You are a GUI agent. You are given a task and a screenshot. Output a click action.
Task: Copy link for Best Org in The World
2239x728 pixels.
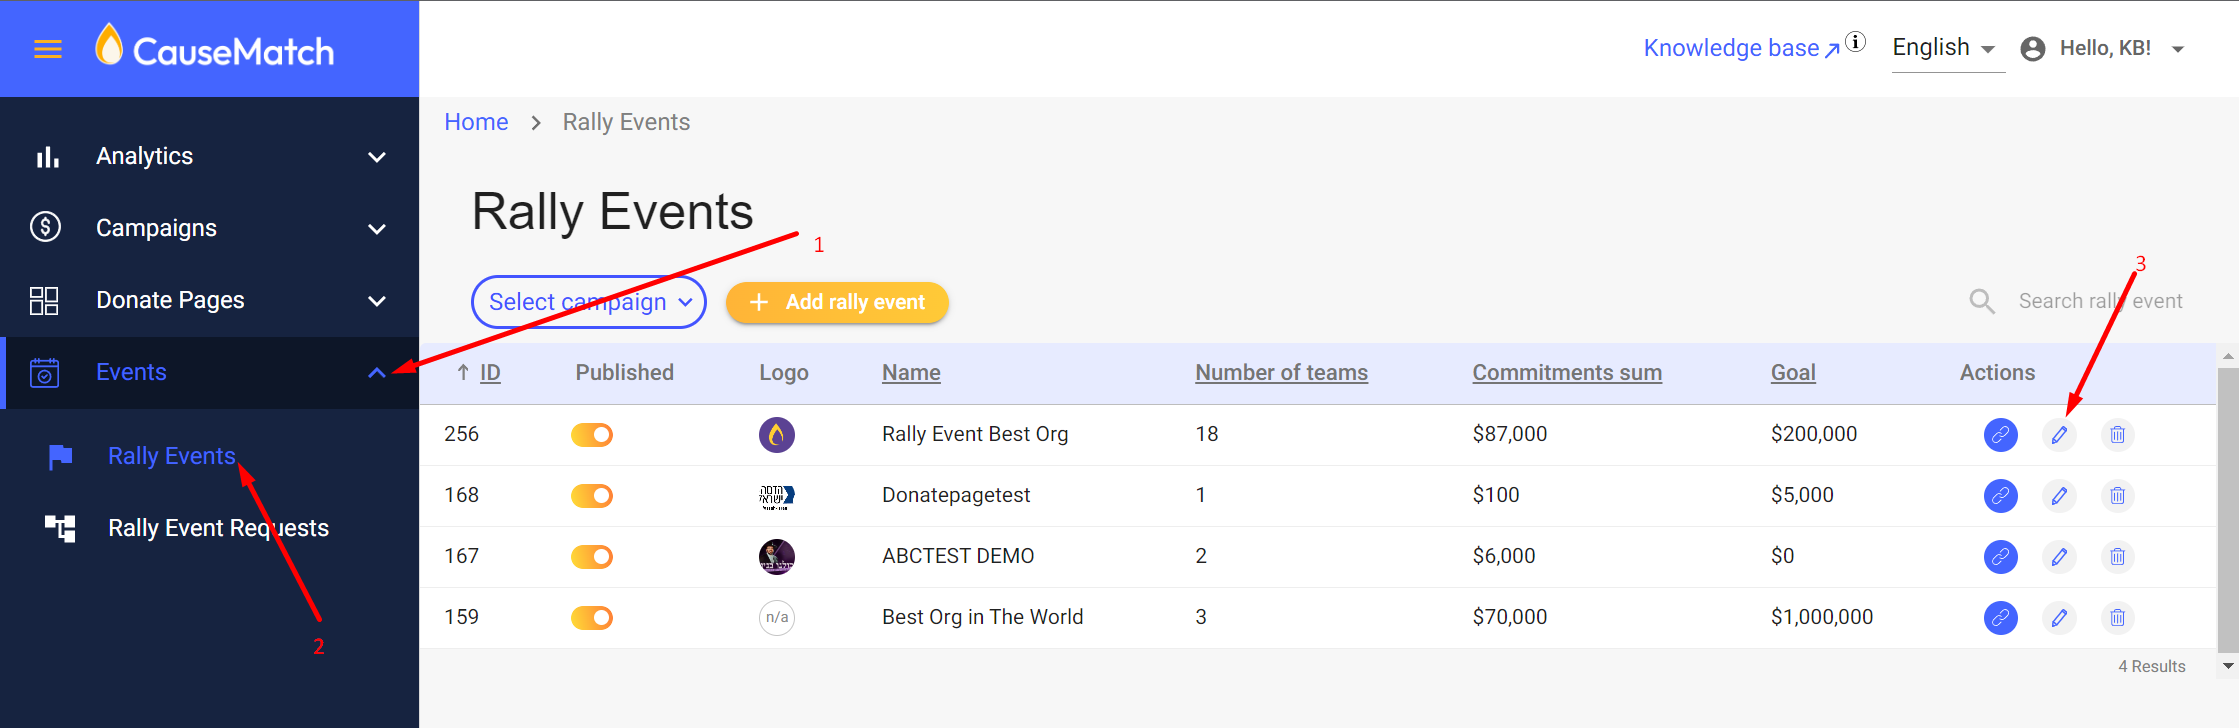pyautogui.click(x=2001, y=618)
